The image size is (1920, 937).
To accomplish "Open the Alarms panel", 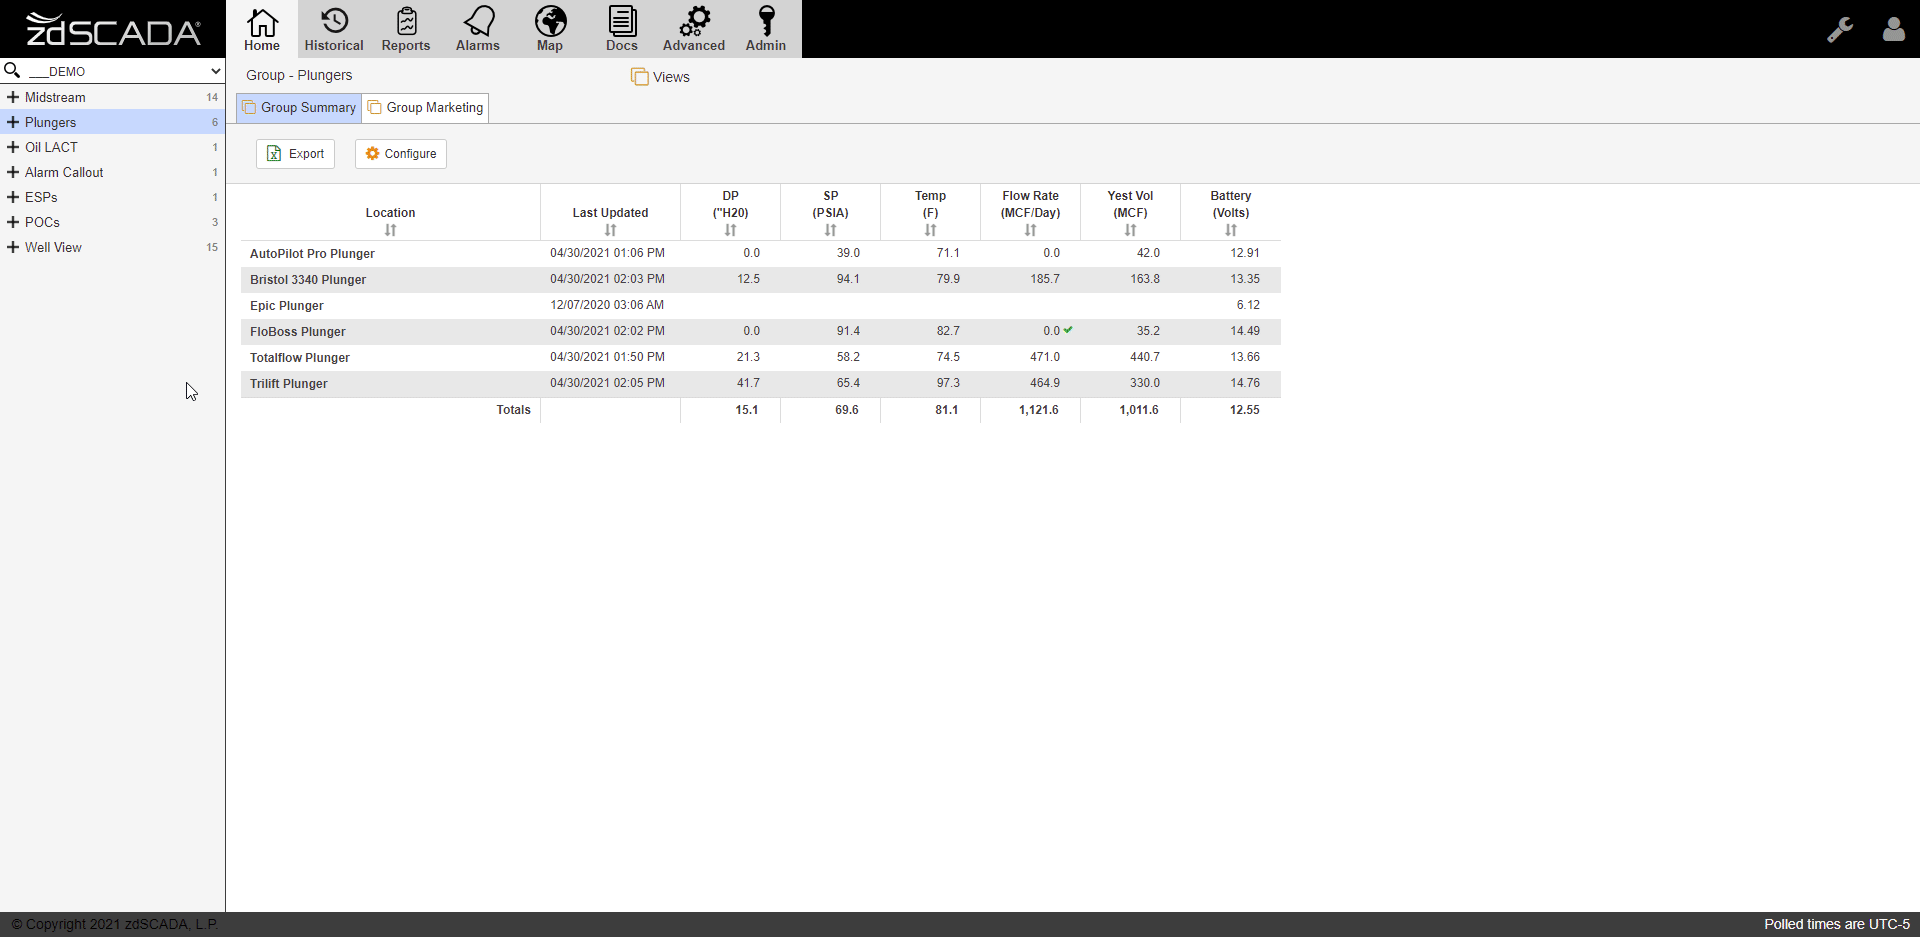I will tap(478, 28).
